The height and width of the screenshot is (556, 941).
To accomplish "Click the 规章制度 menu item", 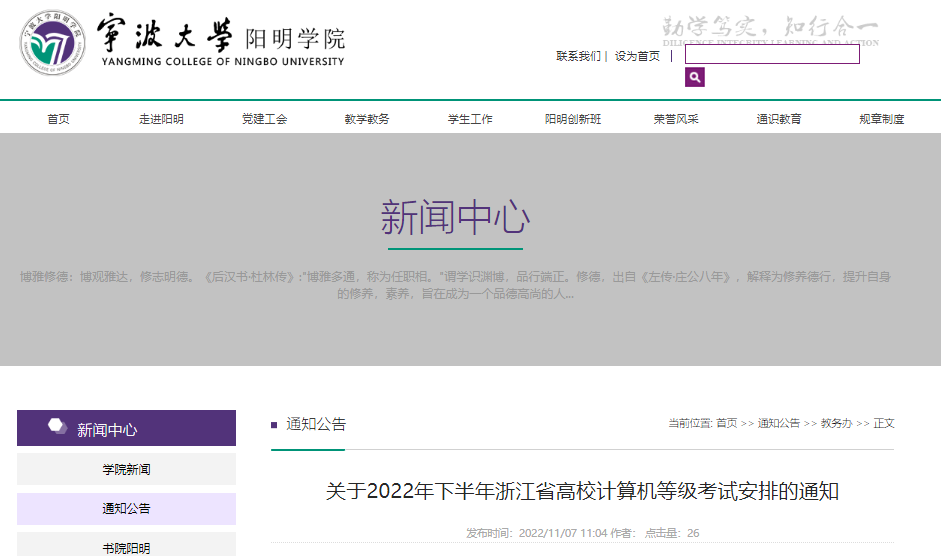I will pyautogui.click(x=882, y=119).
